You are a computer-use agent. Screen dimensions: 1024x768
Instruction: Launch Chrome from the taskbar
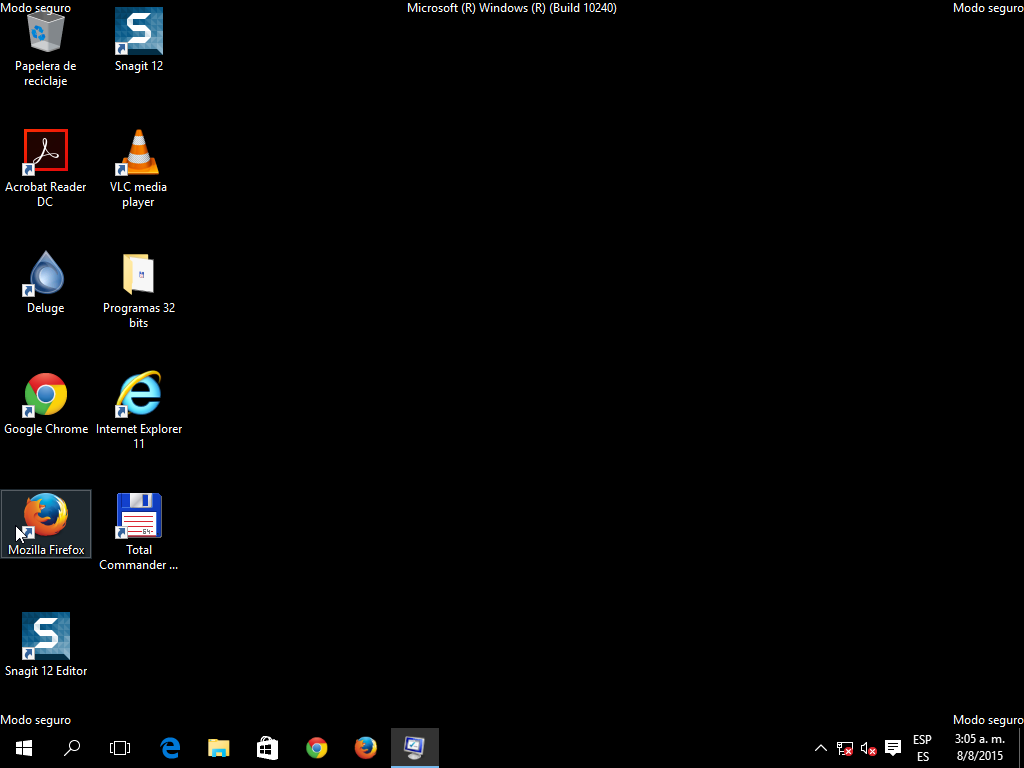[317, 748]
